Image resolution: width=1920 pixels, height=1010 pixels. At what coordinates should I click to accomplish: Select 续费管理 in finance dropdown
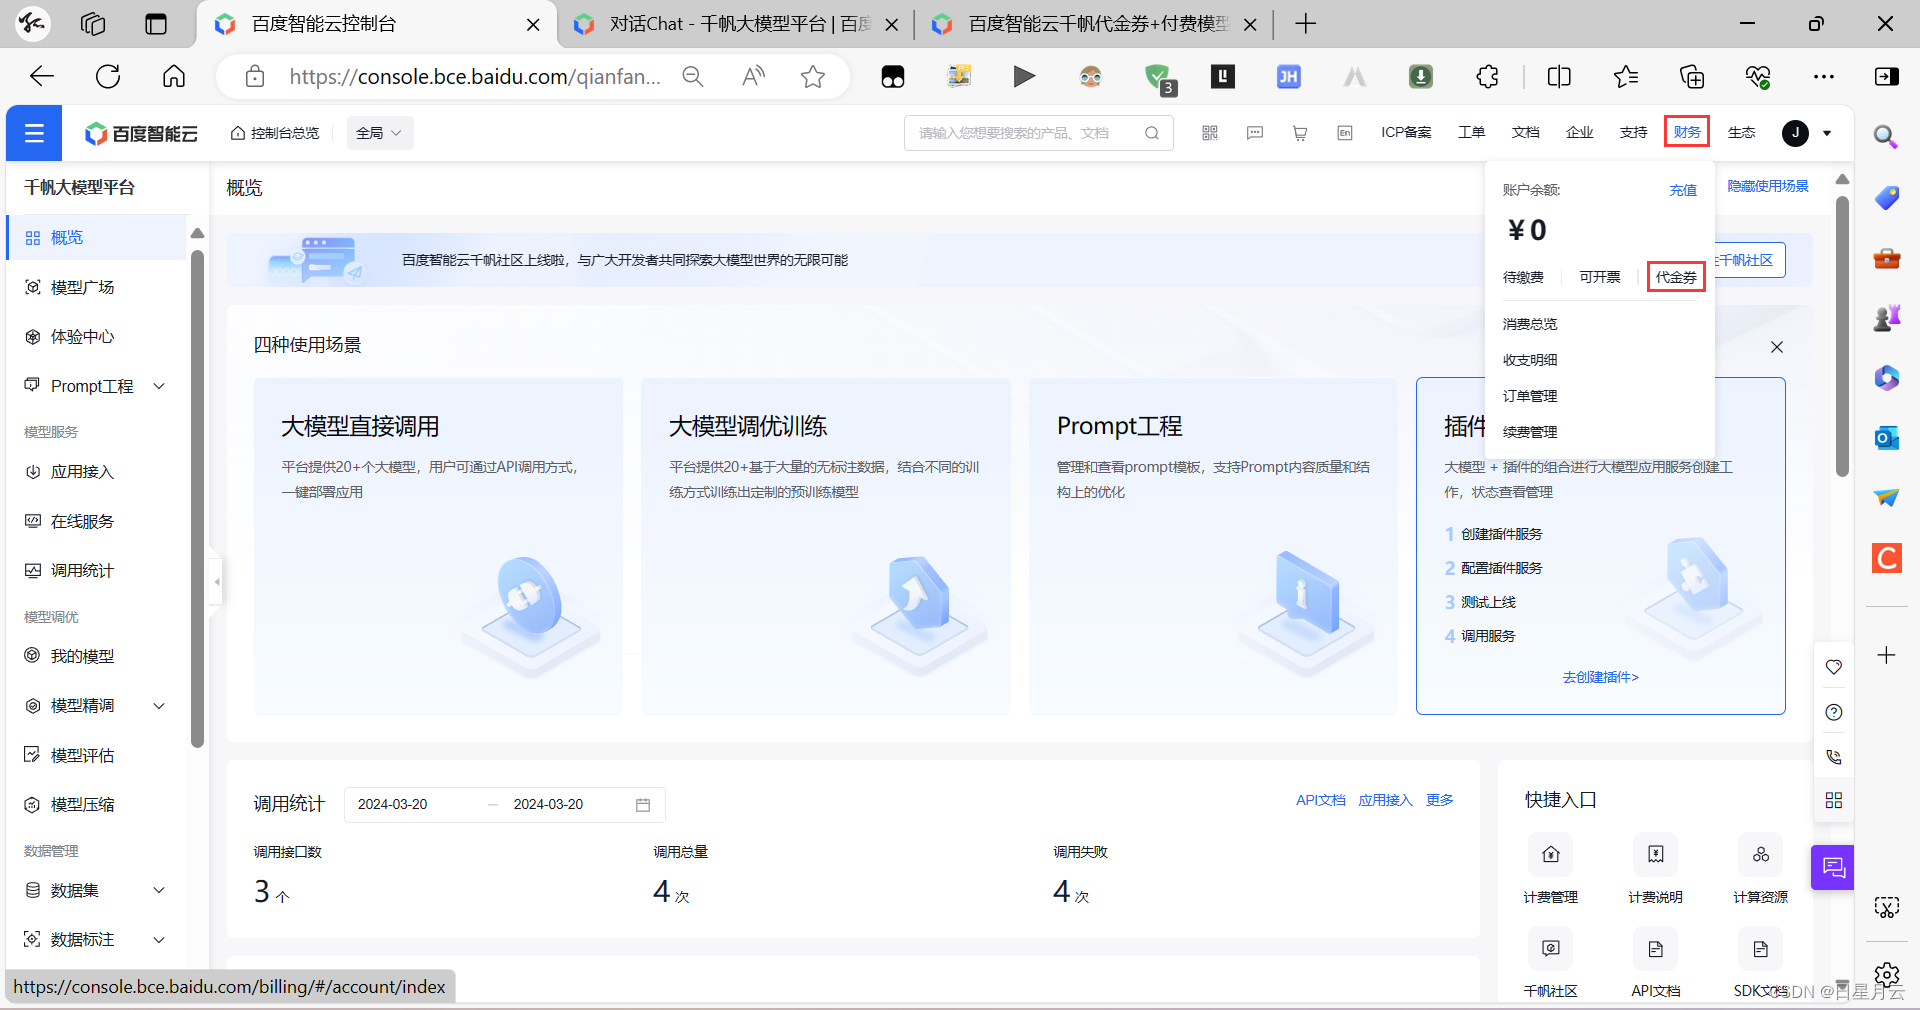point(1530,432)
